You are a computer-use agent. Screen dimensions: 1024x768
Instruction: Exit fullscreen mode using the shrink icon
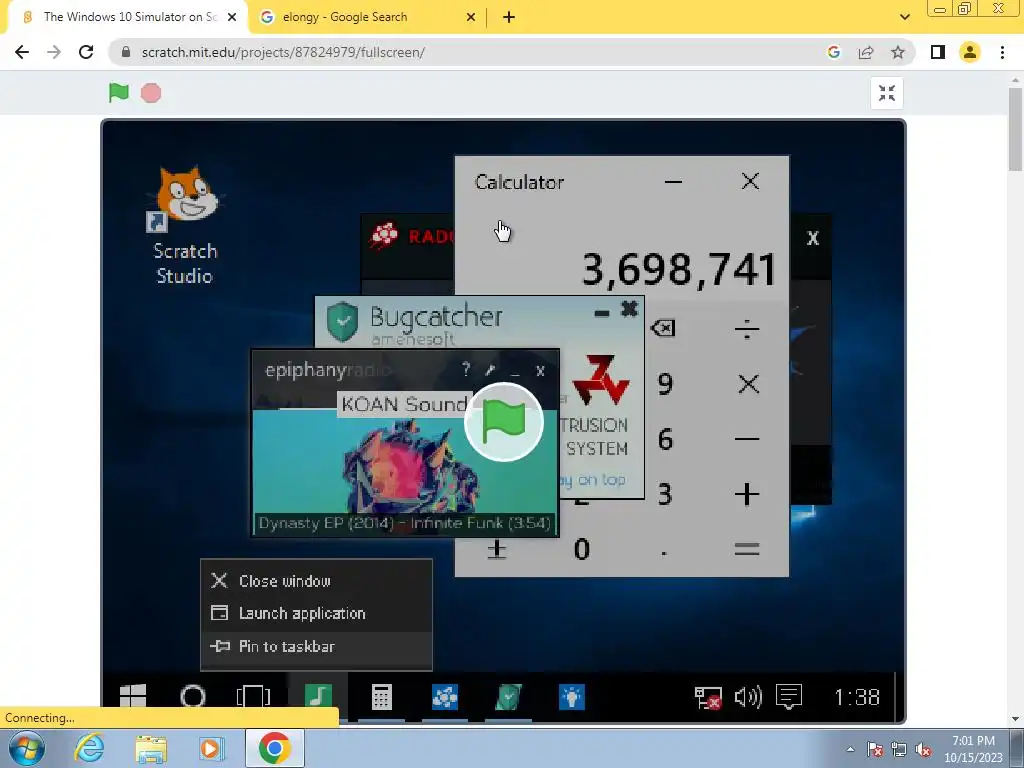pyautogui.click(x=886, y=93)
